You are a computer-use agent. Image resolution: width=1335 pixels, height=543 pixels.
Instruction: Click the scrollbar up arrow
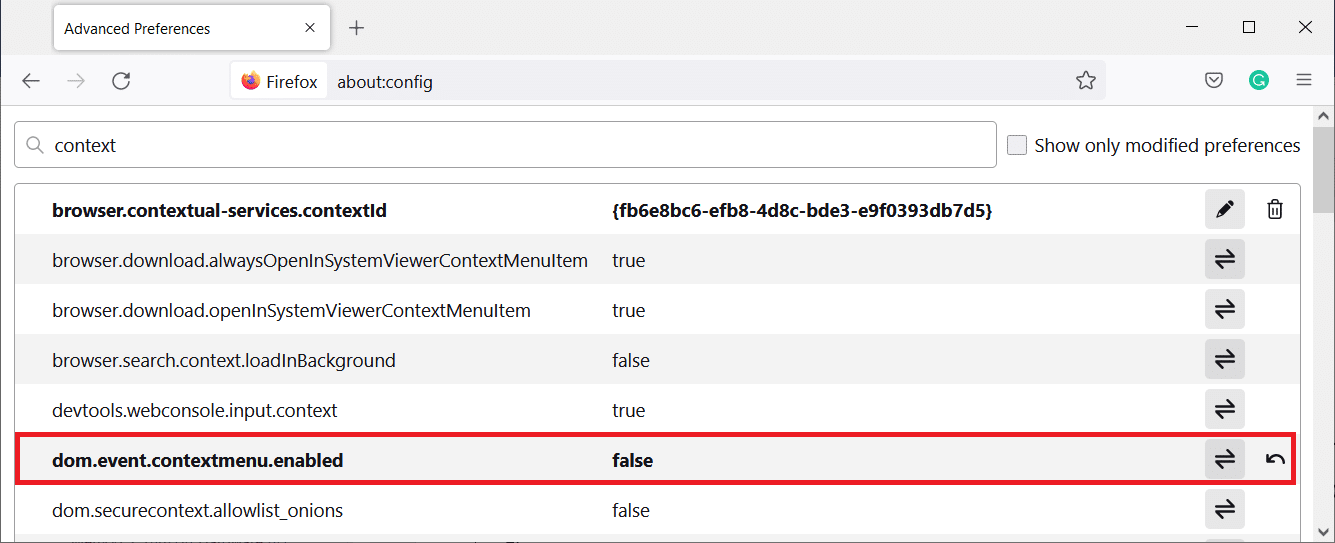point(1325,116)
